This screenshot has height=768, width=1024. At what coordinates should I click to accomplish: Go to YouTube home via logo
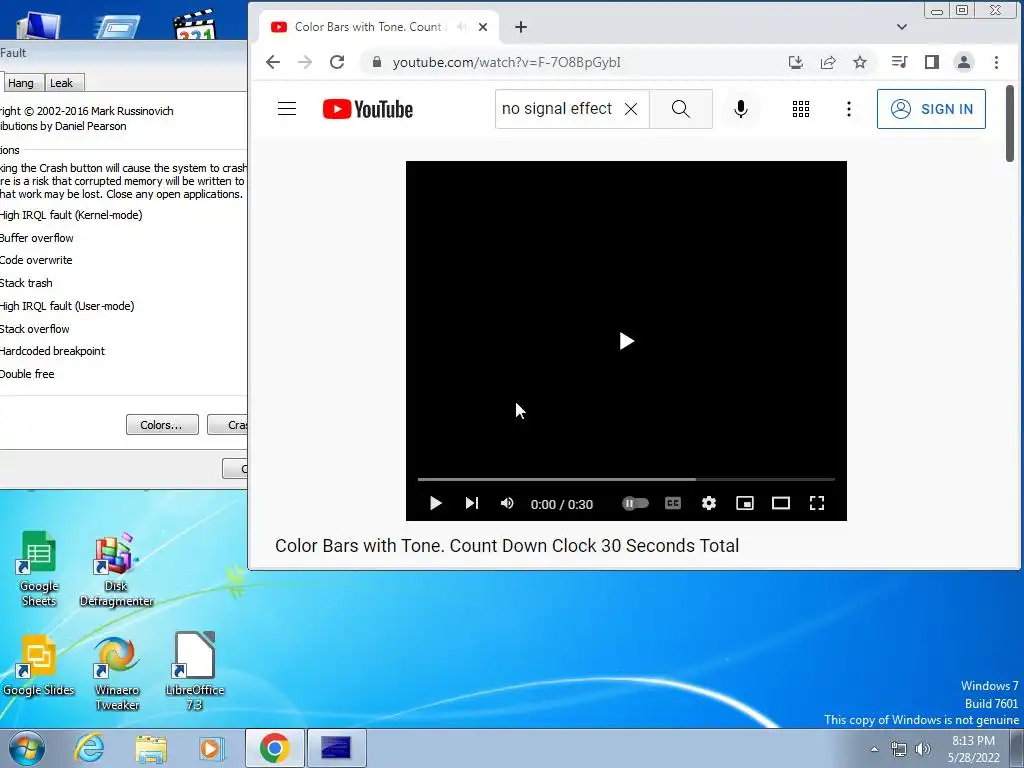(x=368, y=109)
